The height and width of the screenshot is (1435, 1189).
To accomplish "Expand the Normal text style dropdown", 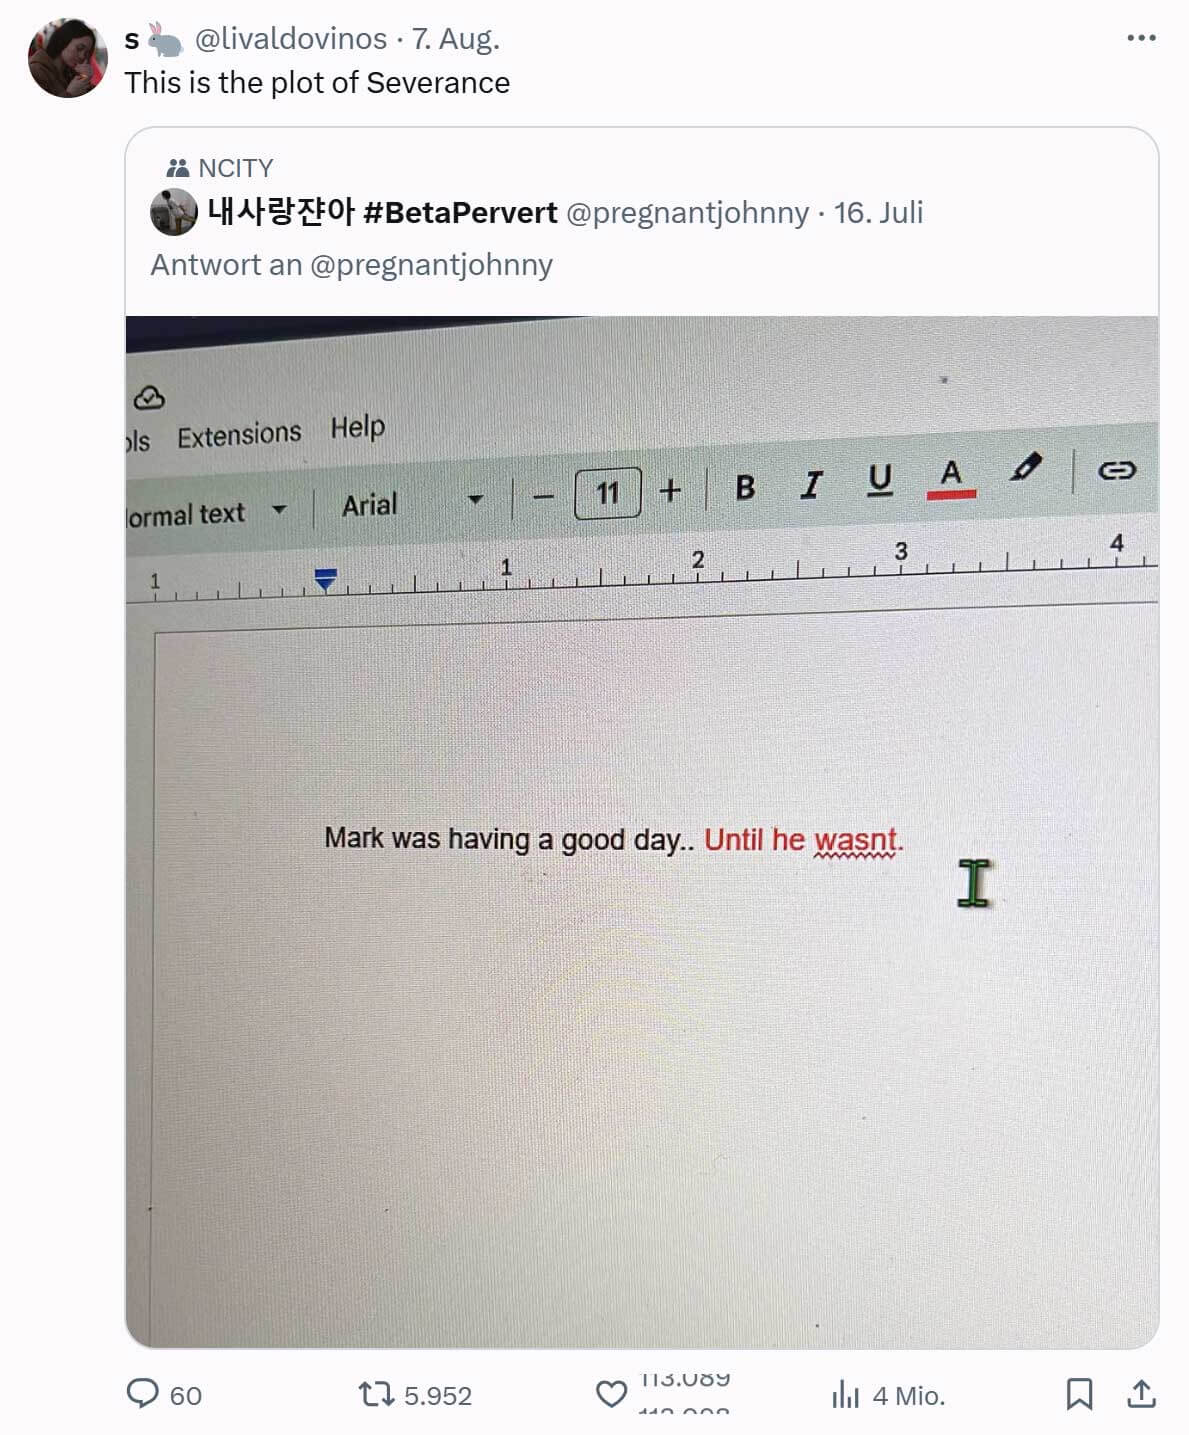I will click(x=207, y=513).
